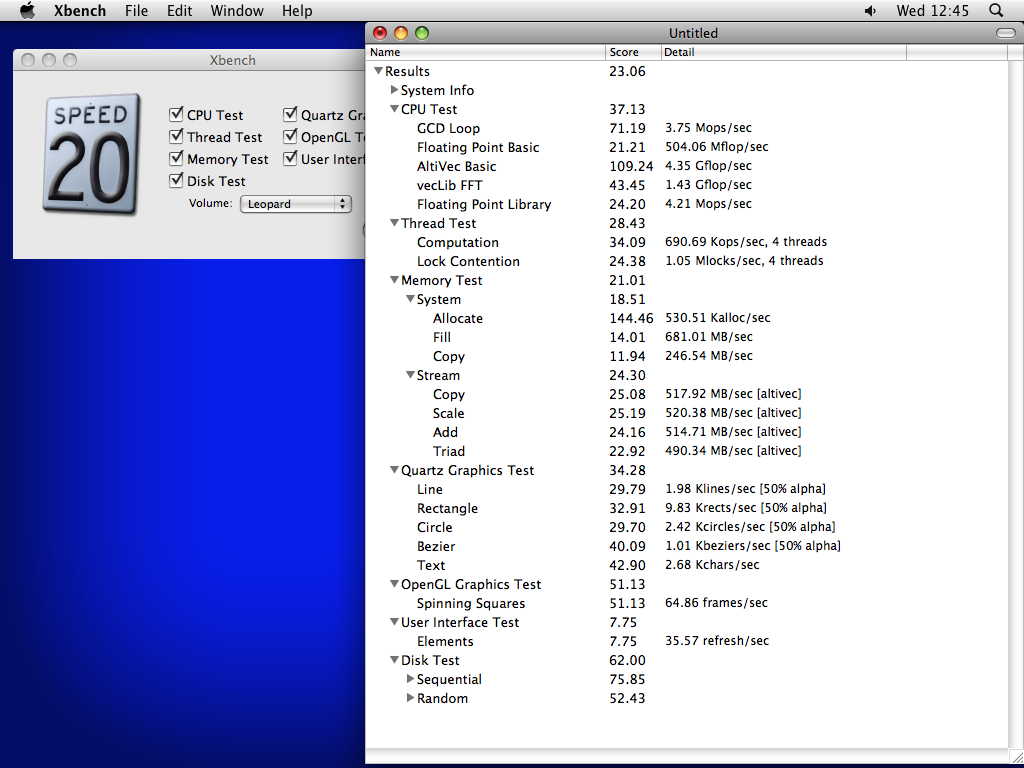
Task: Toggle the Quartz Graphics Test checkbox
Action: [x=290, y=114]
